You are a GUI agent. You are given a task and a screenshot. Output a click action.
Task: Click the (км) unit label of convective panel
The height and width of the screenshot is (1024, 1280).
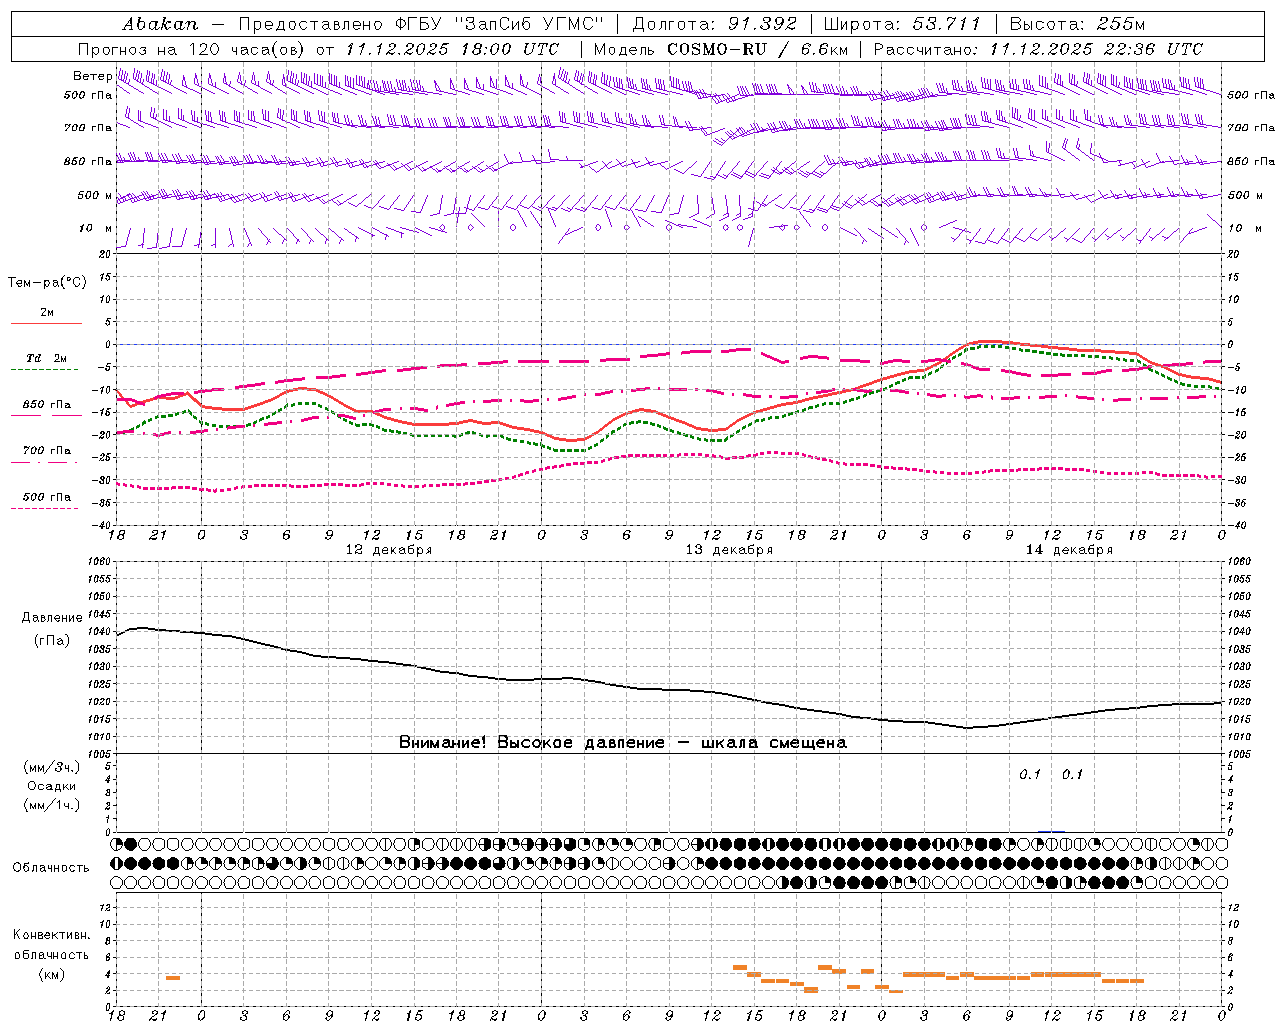point(52,974)
